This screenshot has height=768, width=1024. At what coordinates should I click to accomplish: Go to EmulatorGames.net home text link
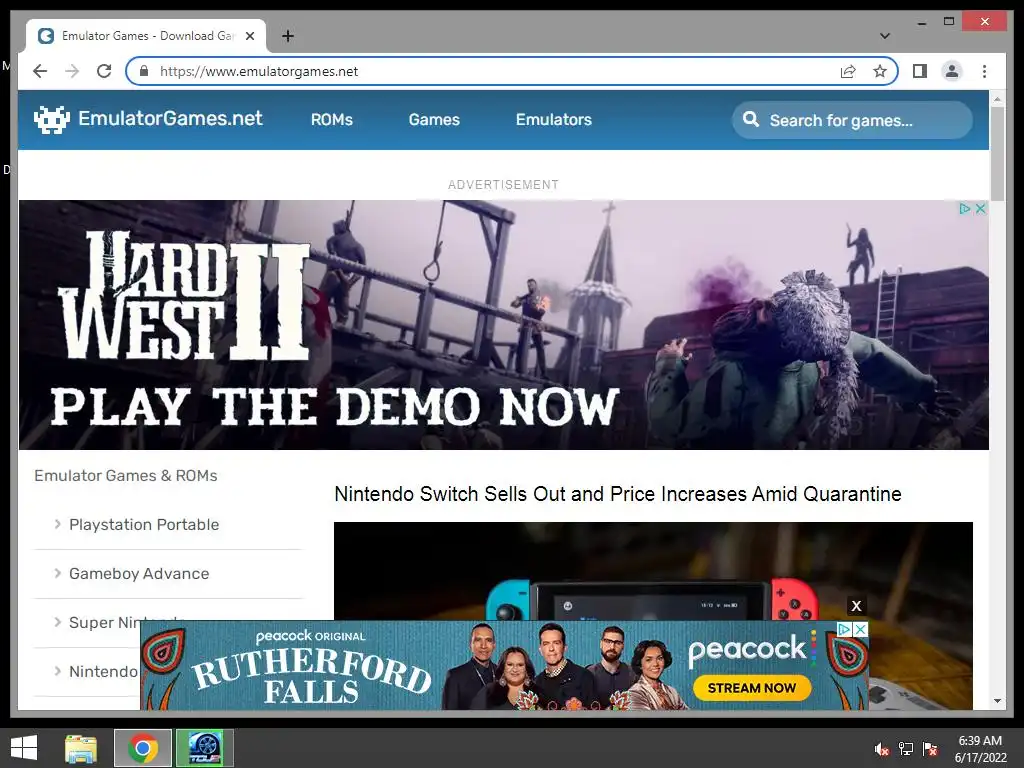(170, 118)
